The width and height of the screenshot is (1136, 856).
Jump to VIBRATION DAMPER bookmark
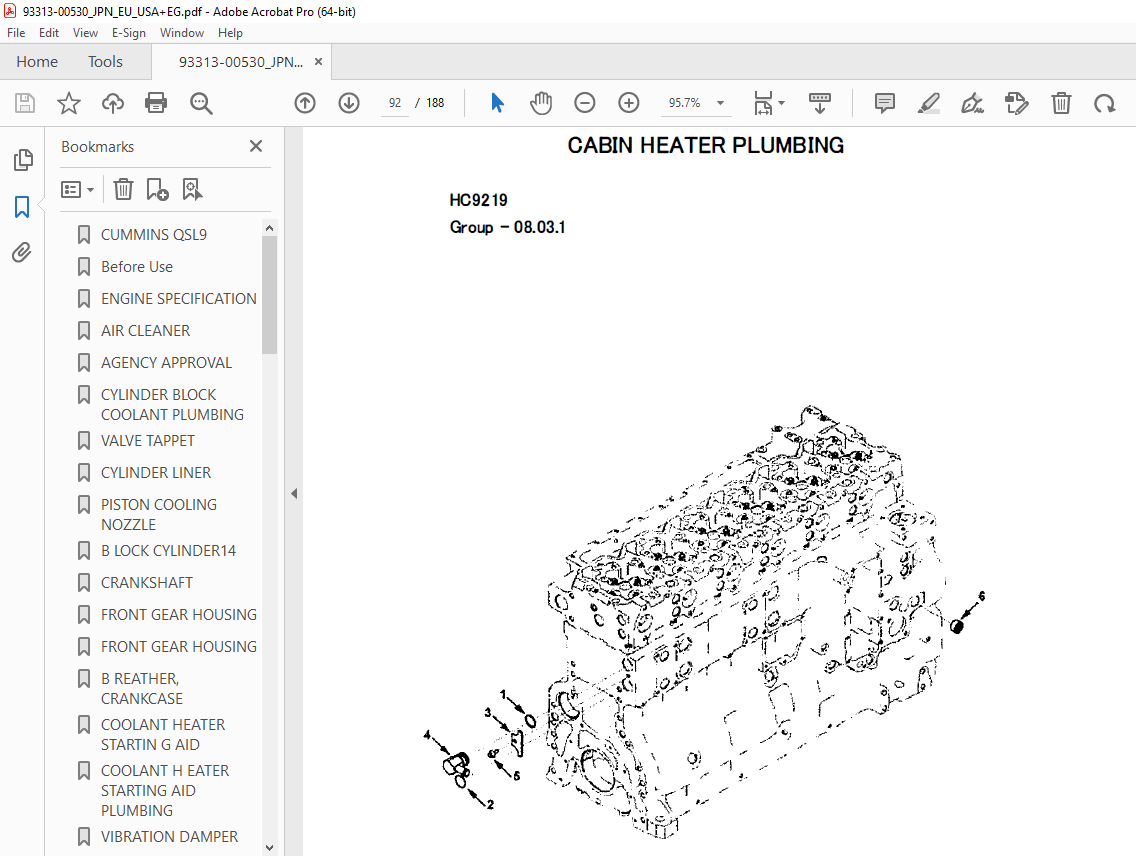tap(169, 836)
